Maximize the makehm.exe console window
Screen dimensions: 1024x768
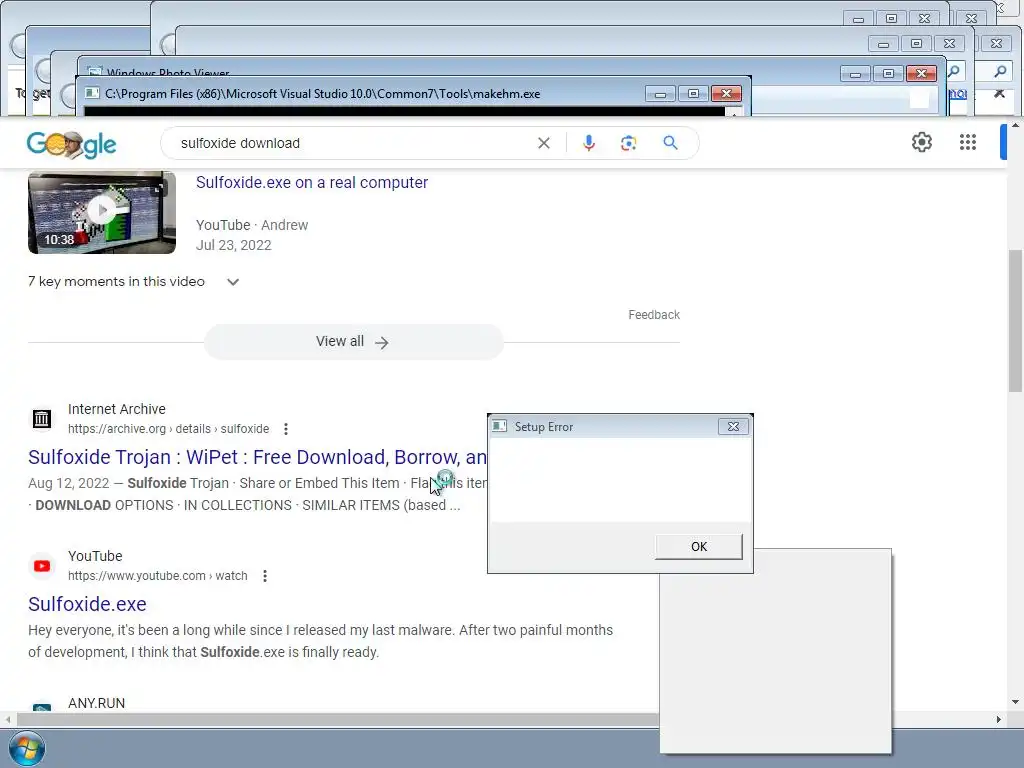(693, 93)
